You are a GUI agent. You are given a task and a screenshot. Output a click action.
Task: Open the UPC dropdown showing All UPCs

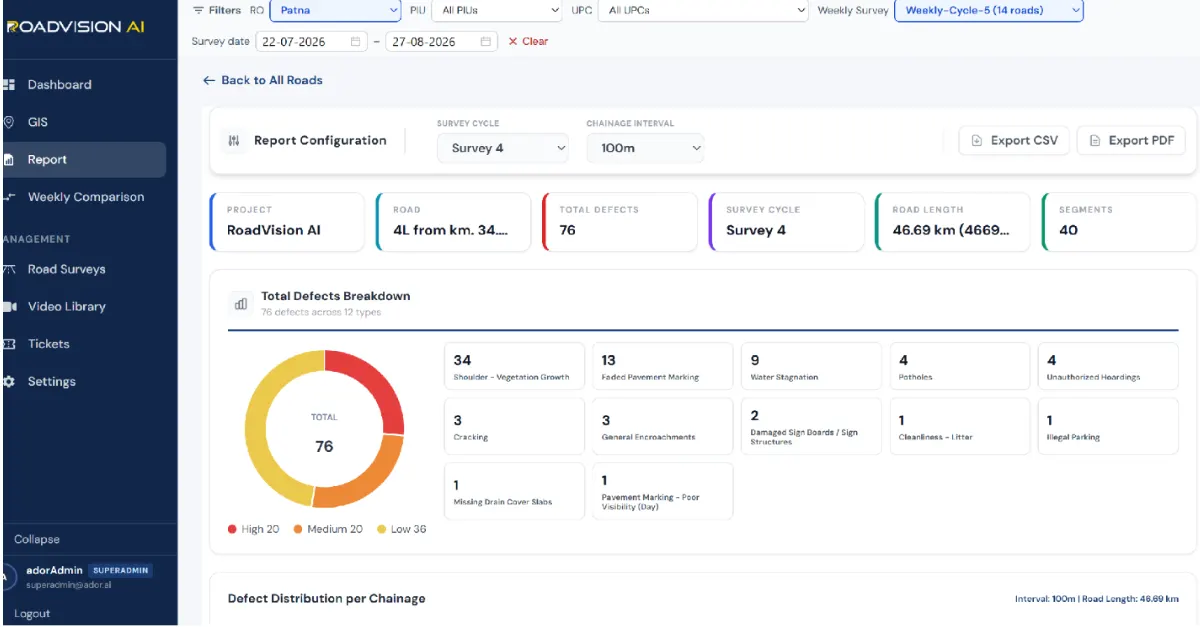pyautogui.click(x=703, y=10)
